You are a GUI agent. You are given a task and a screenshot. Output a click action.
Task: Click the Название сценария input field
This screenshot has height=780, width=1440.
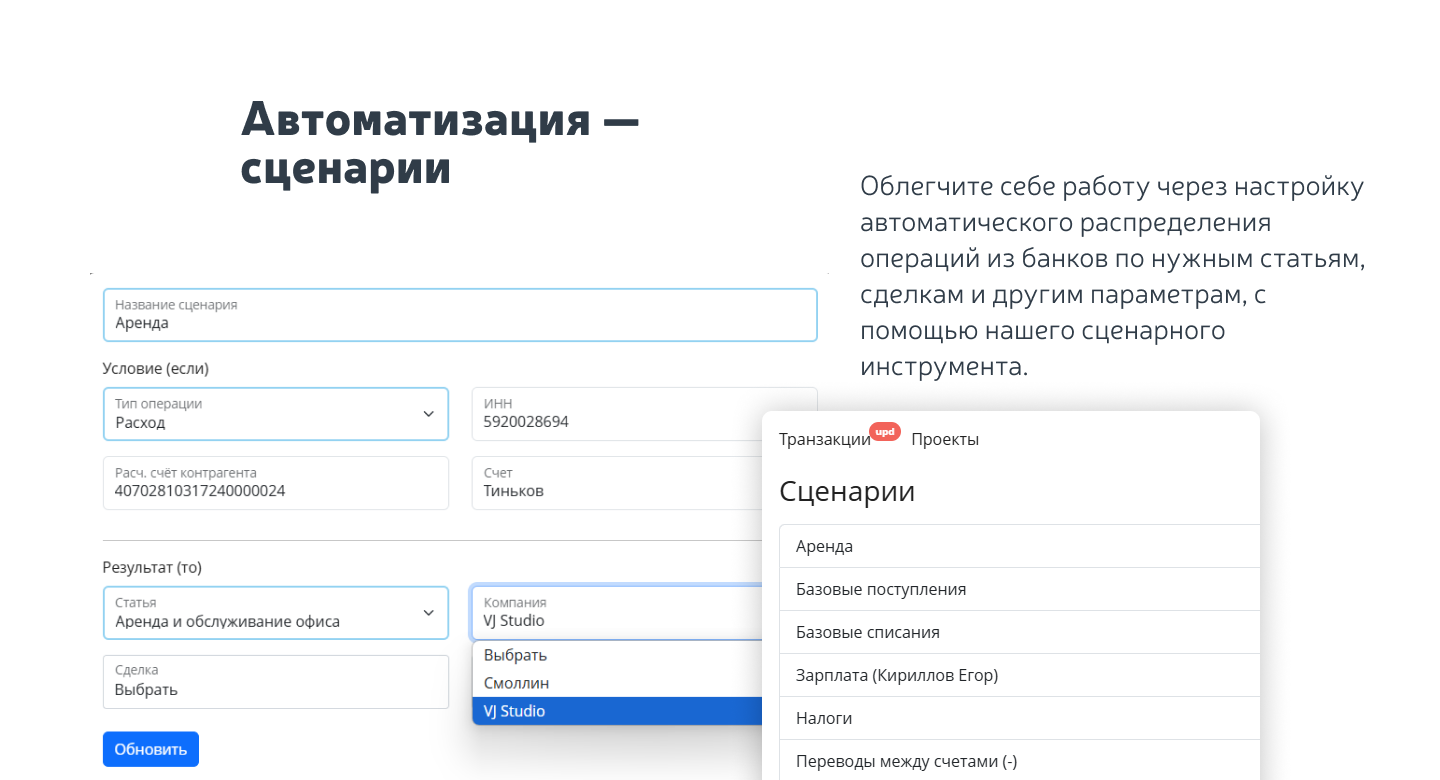click(x=460, y=315)
